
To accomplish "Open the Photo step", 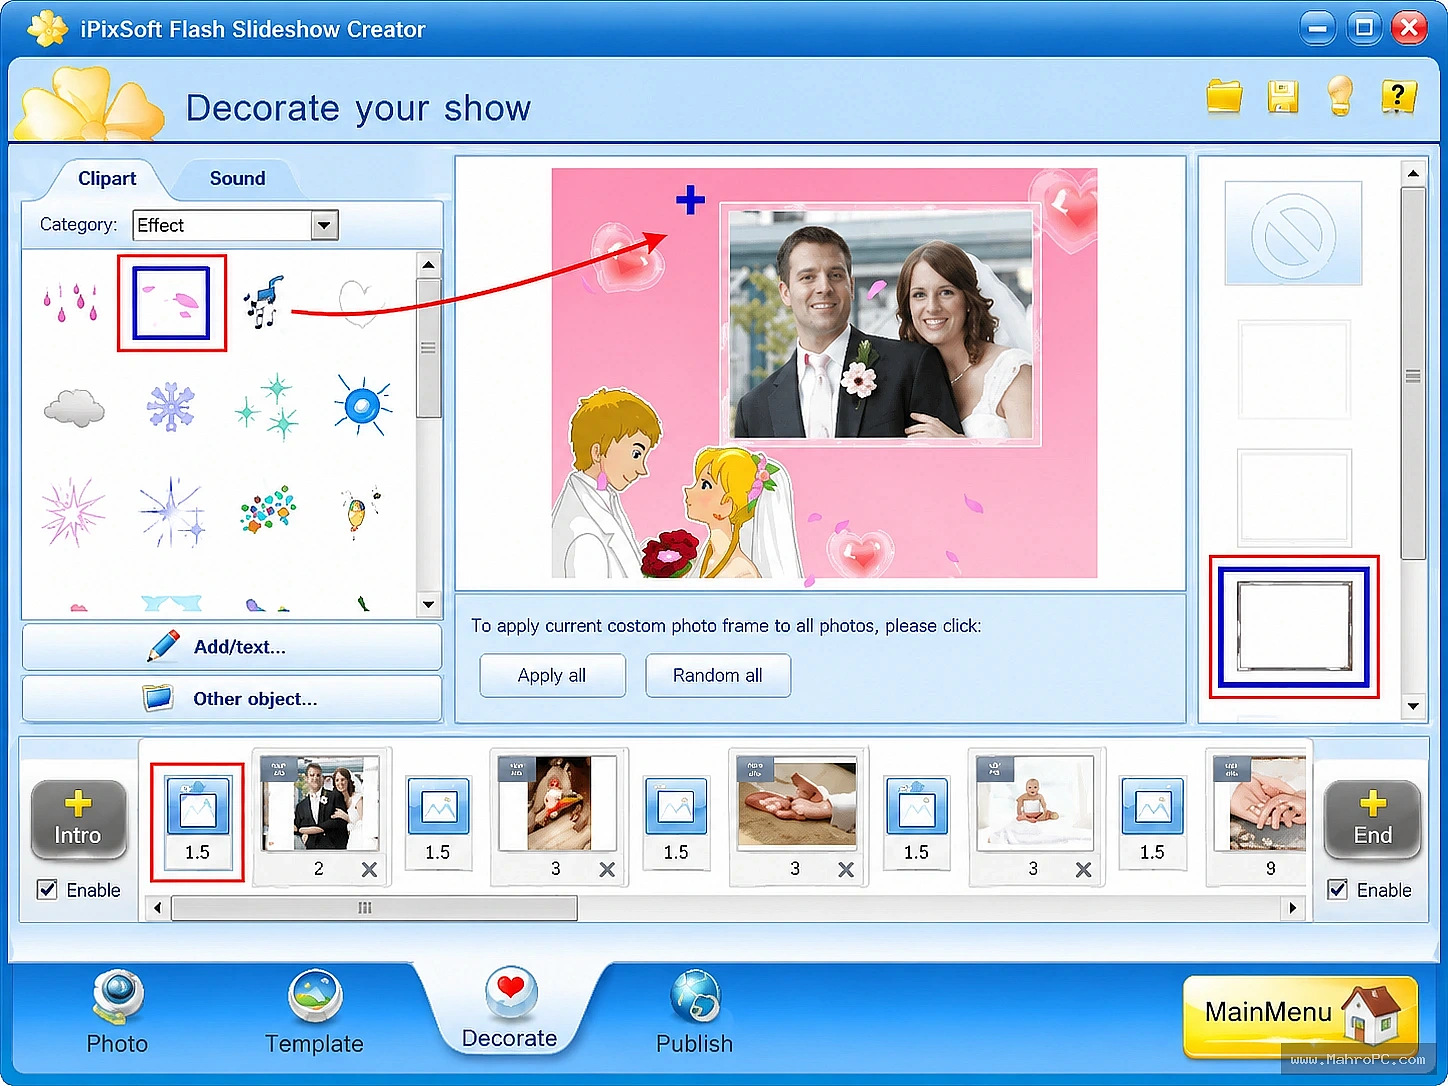I will pos(118,1012).
